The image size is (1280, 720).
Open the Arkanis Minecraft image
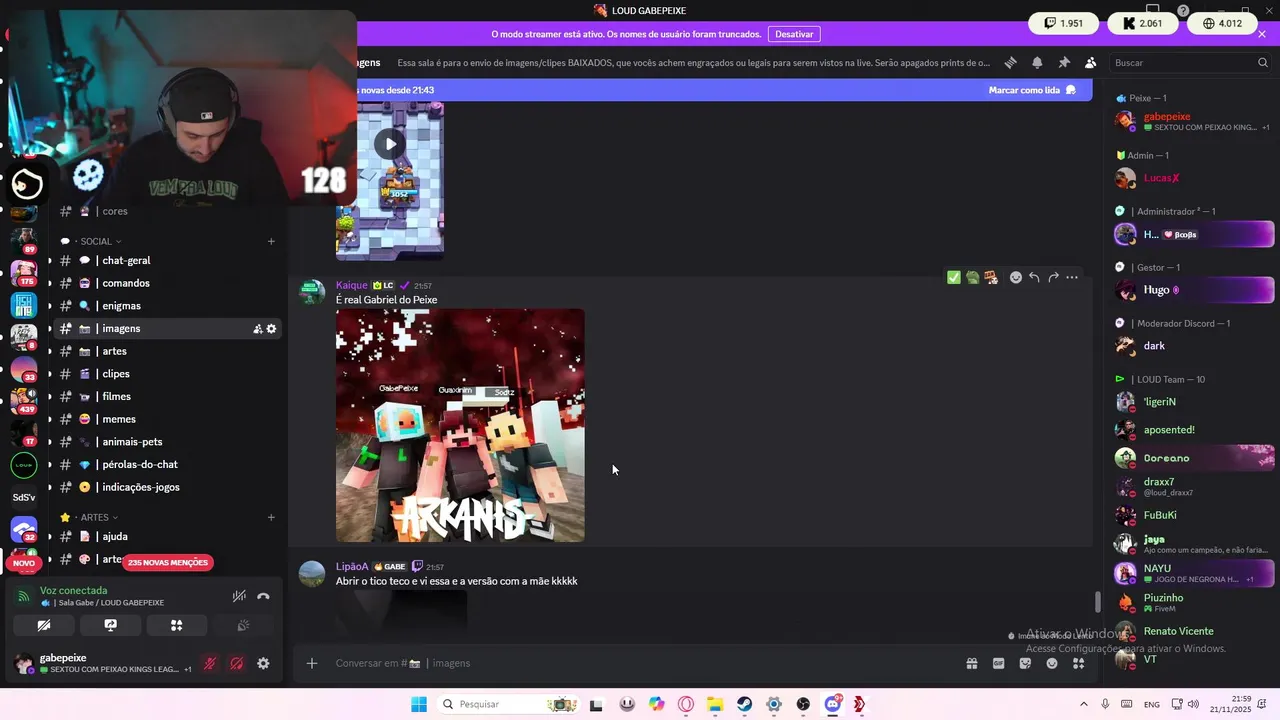tap(460, 425)
